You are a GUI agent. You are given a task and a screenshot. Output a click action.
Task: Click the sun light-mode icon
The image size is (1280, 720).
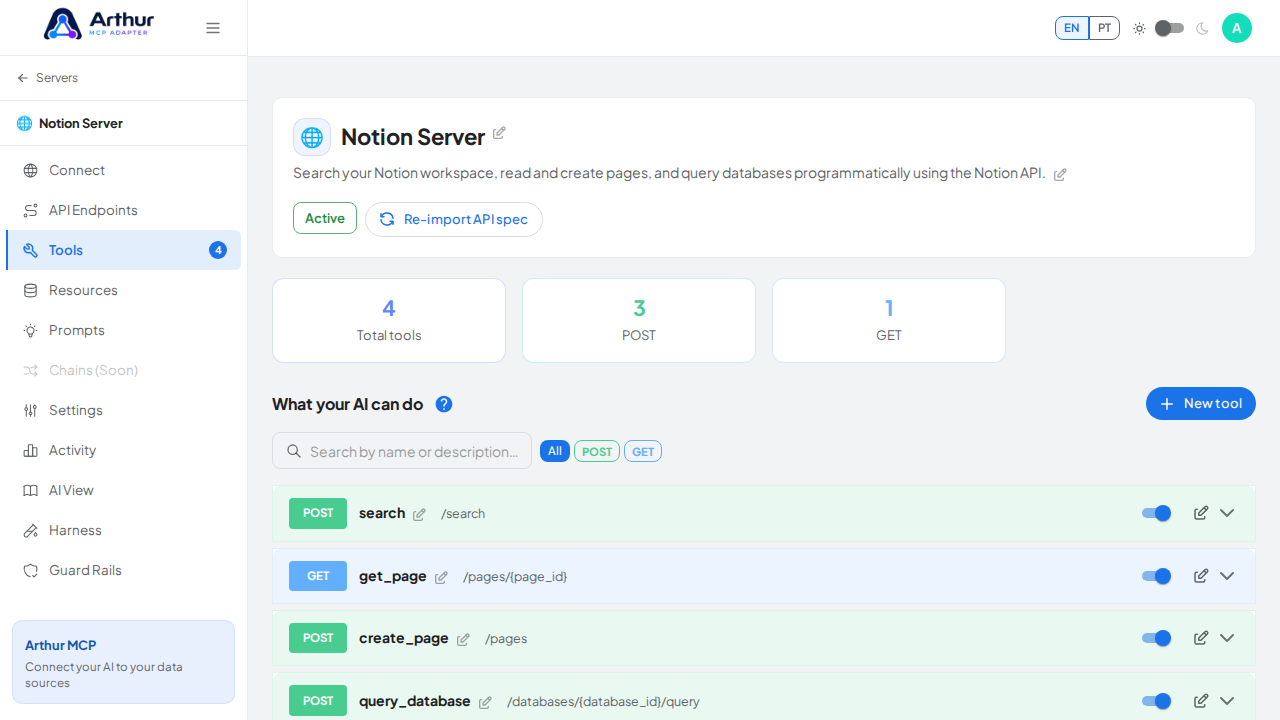(x=1139, y=28)
